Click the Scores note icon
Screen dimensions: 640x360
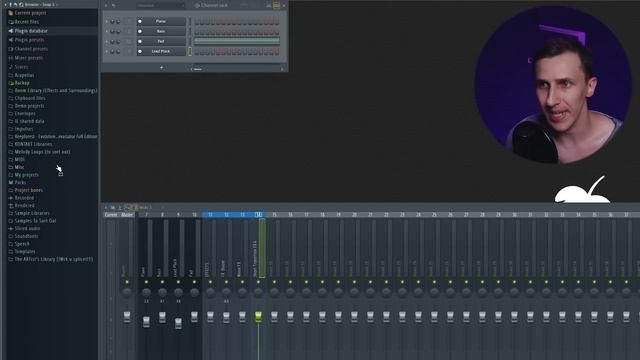(11, 67)
